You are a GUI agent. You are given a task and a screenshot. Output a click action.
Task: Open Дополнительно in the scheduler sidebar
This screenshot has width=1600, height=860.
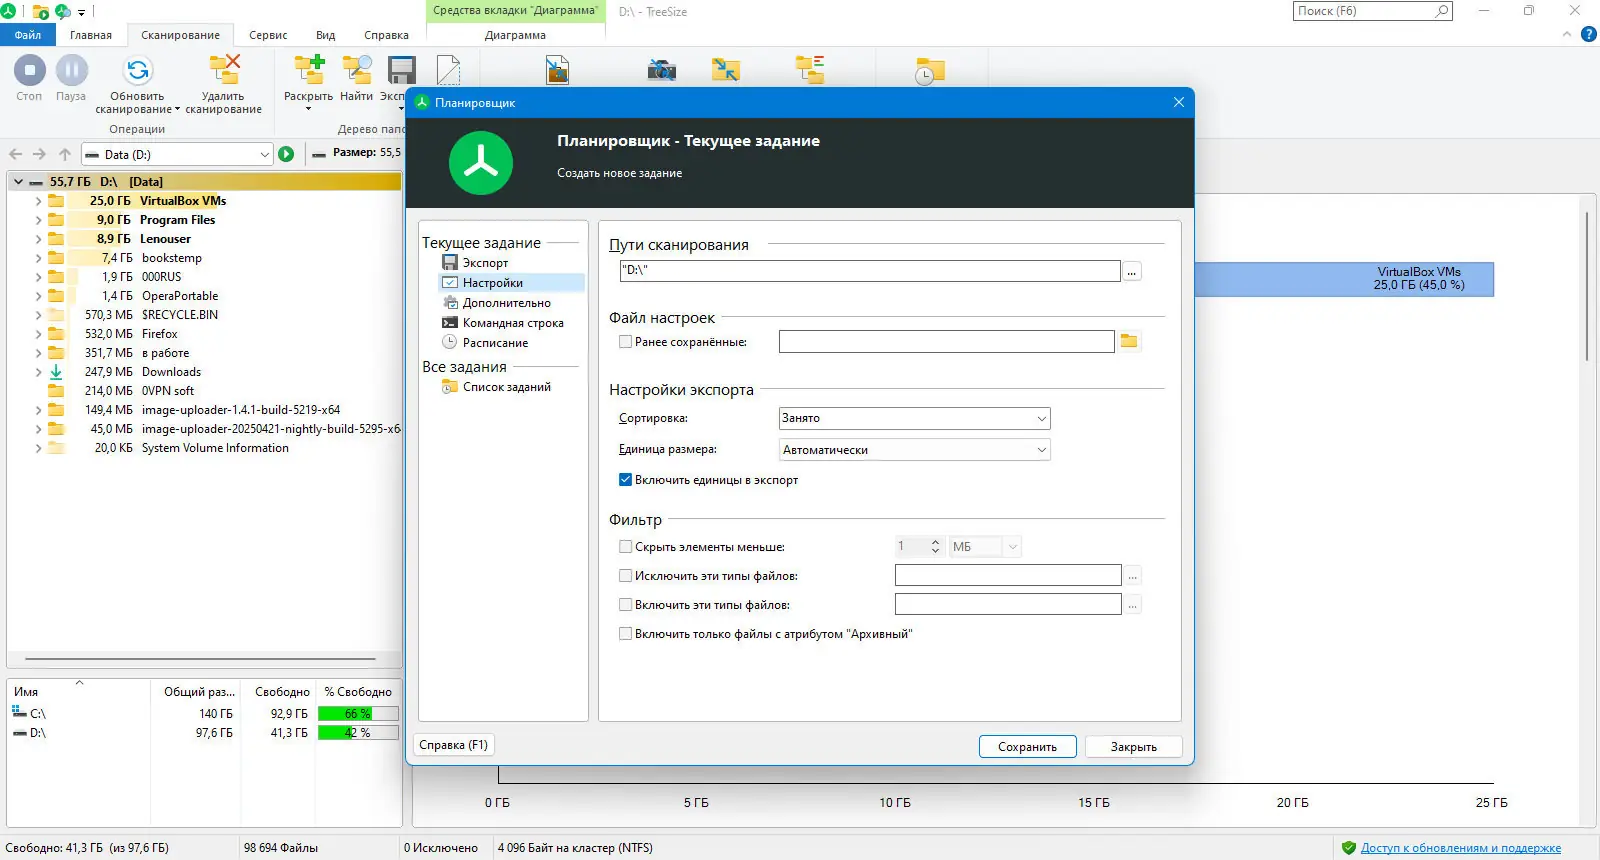pos(506,303)
